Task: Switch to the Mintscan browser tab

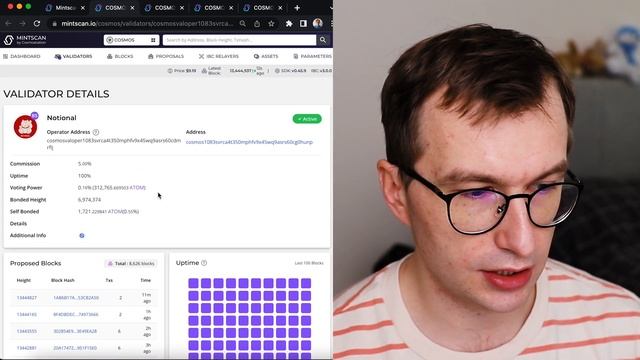Action: (64, 8)
